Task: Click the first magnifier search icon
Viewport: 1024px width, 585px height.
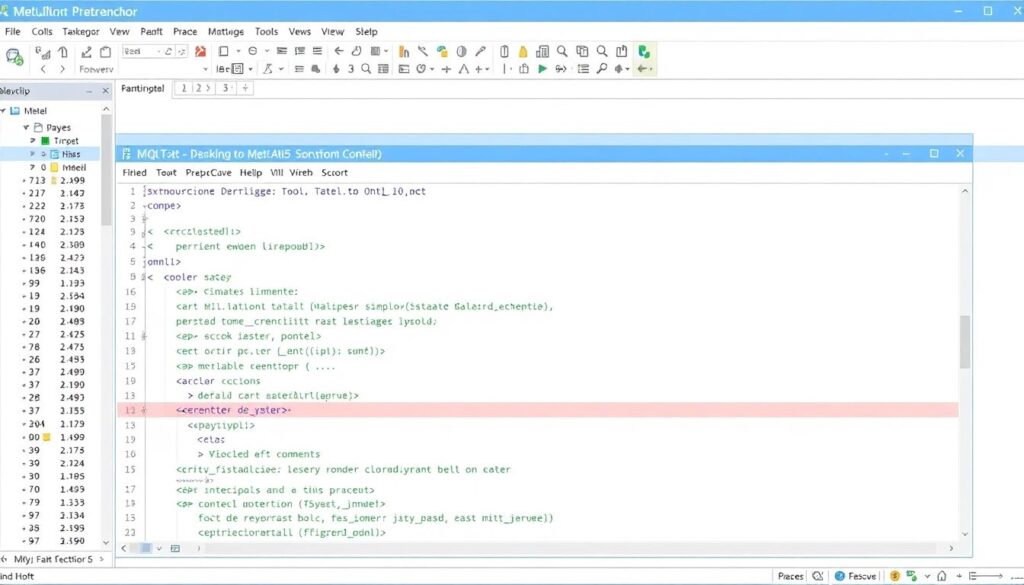Action: (562, 51)
